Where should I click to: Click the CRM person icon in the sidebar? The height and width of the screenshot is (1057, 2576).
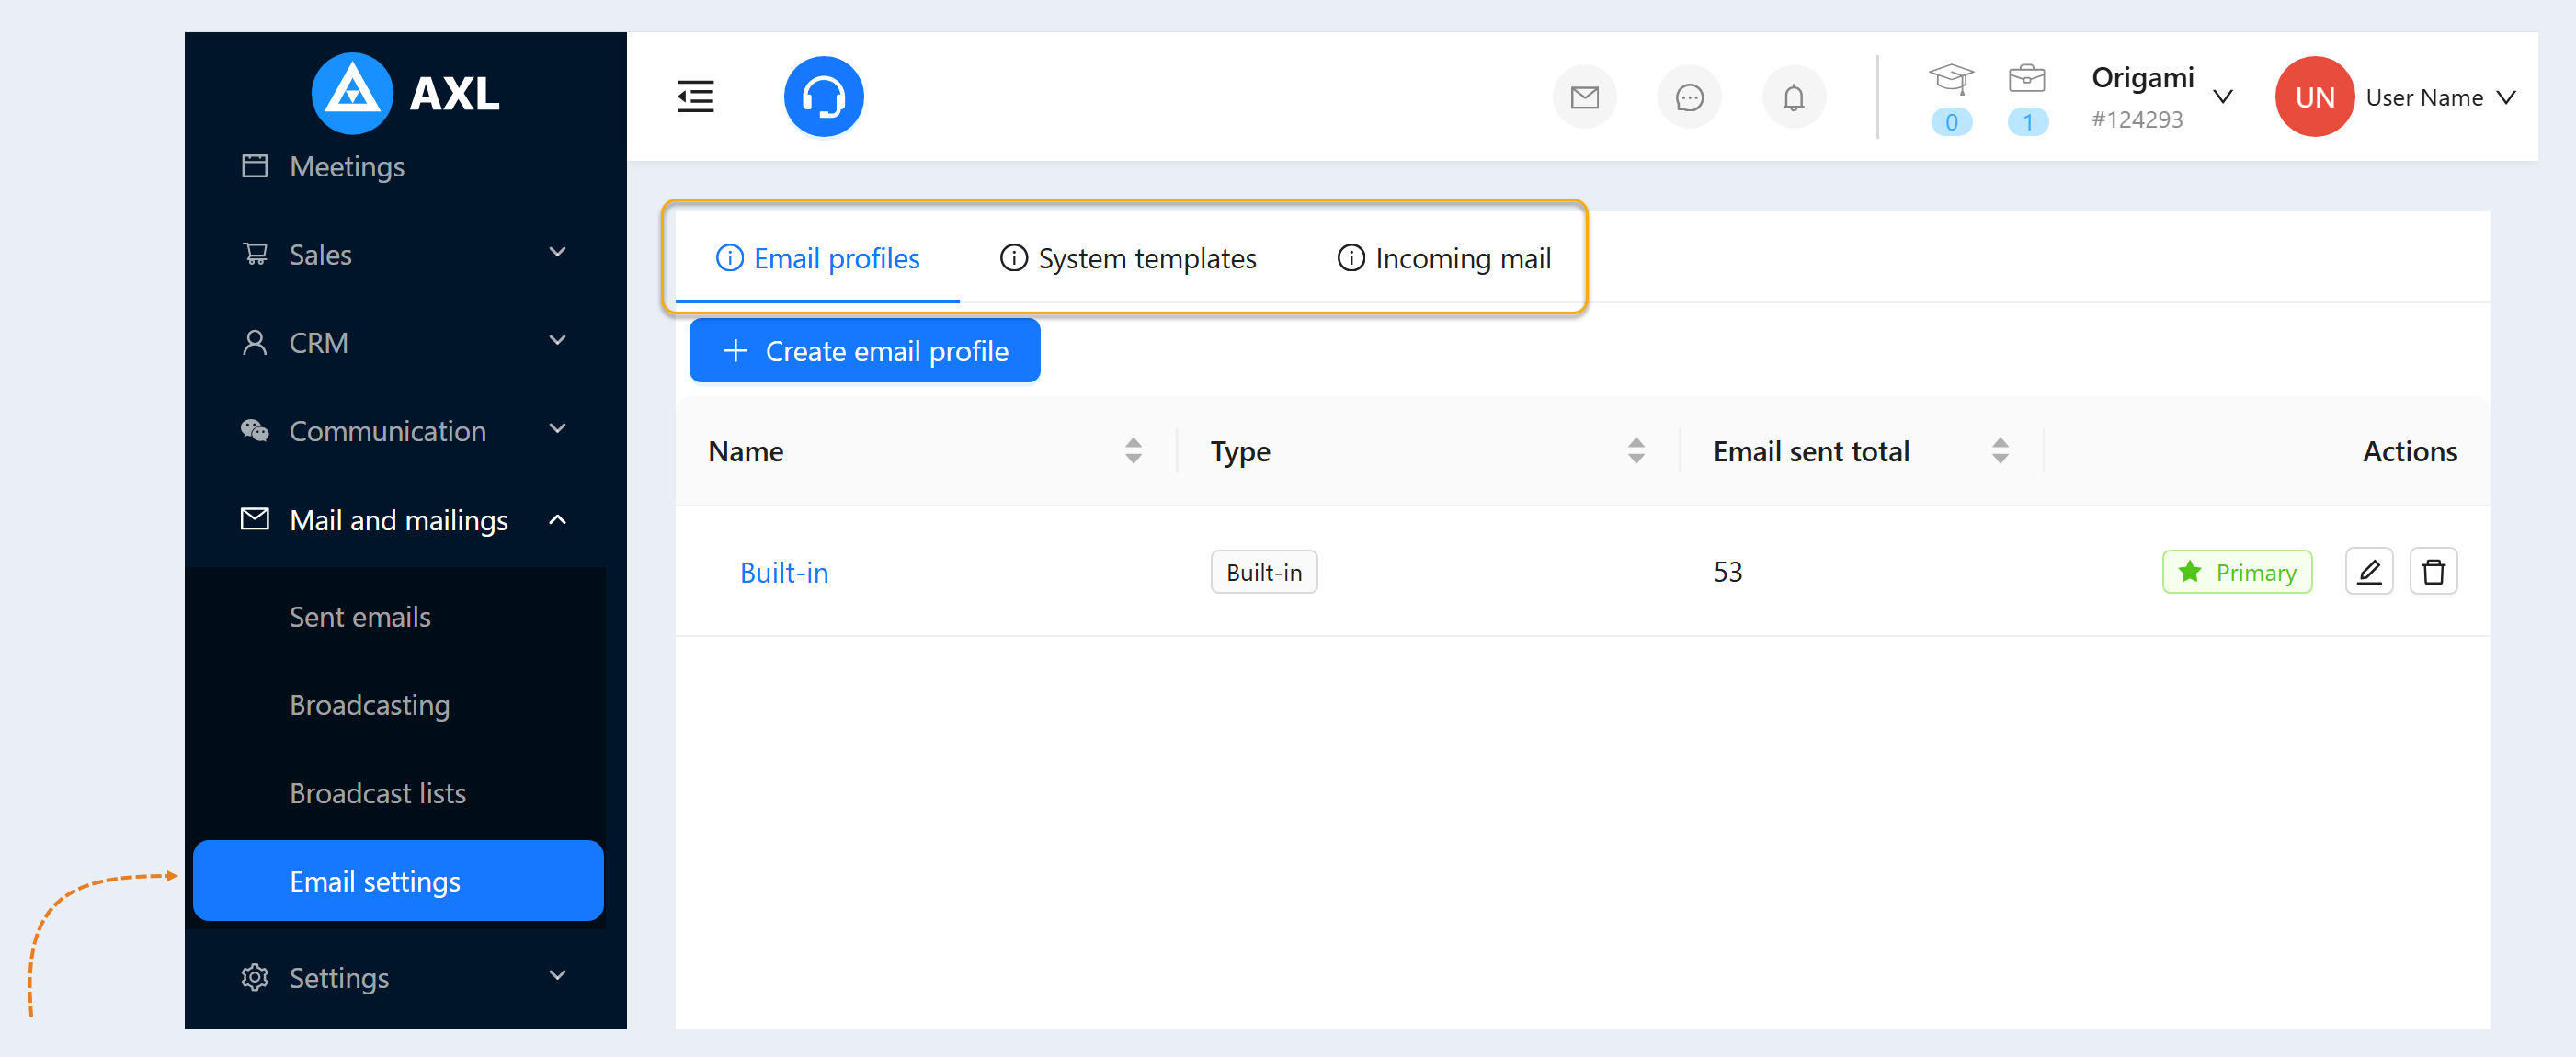click(x=255, y=343)
